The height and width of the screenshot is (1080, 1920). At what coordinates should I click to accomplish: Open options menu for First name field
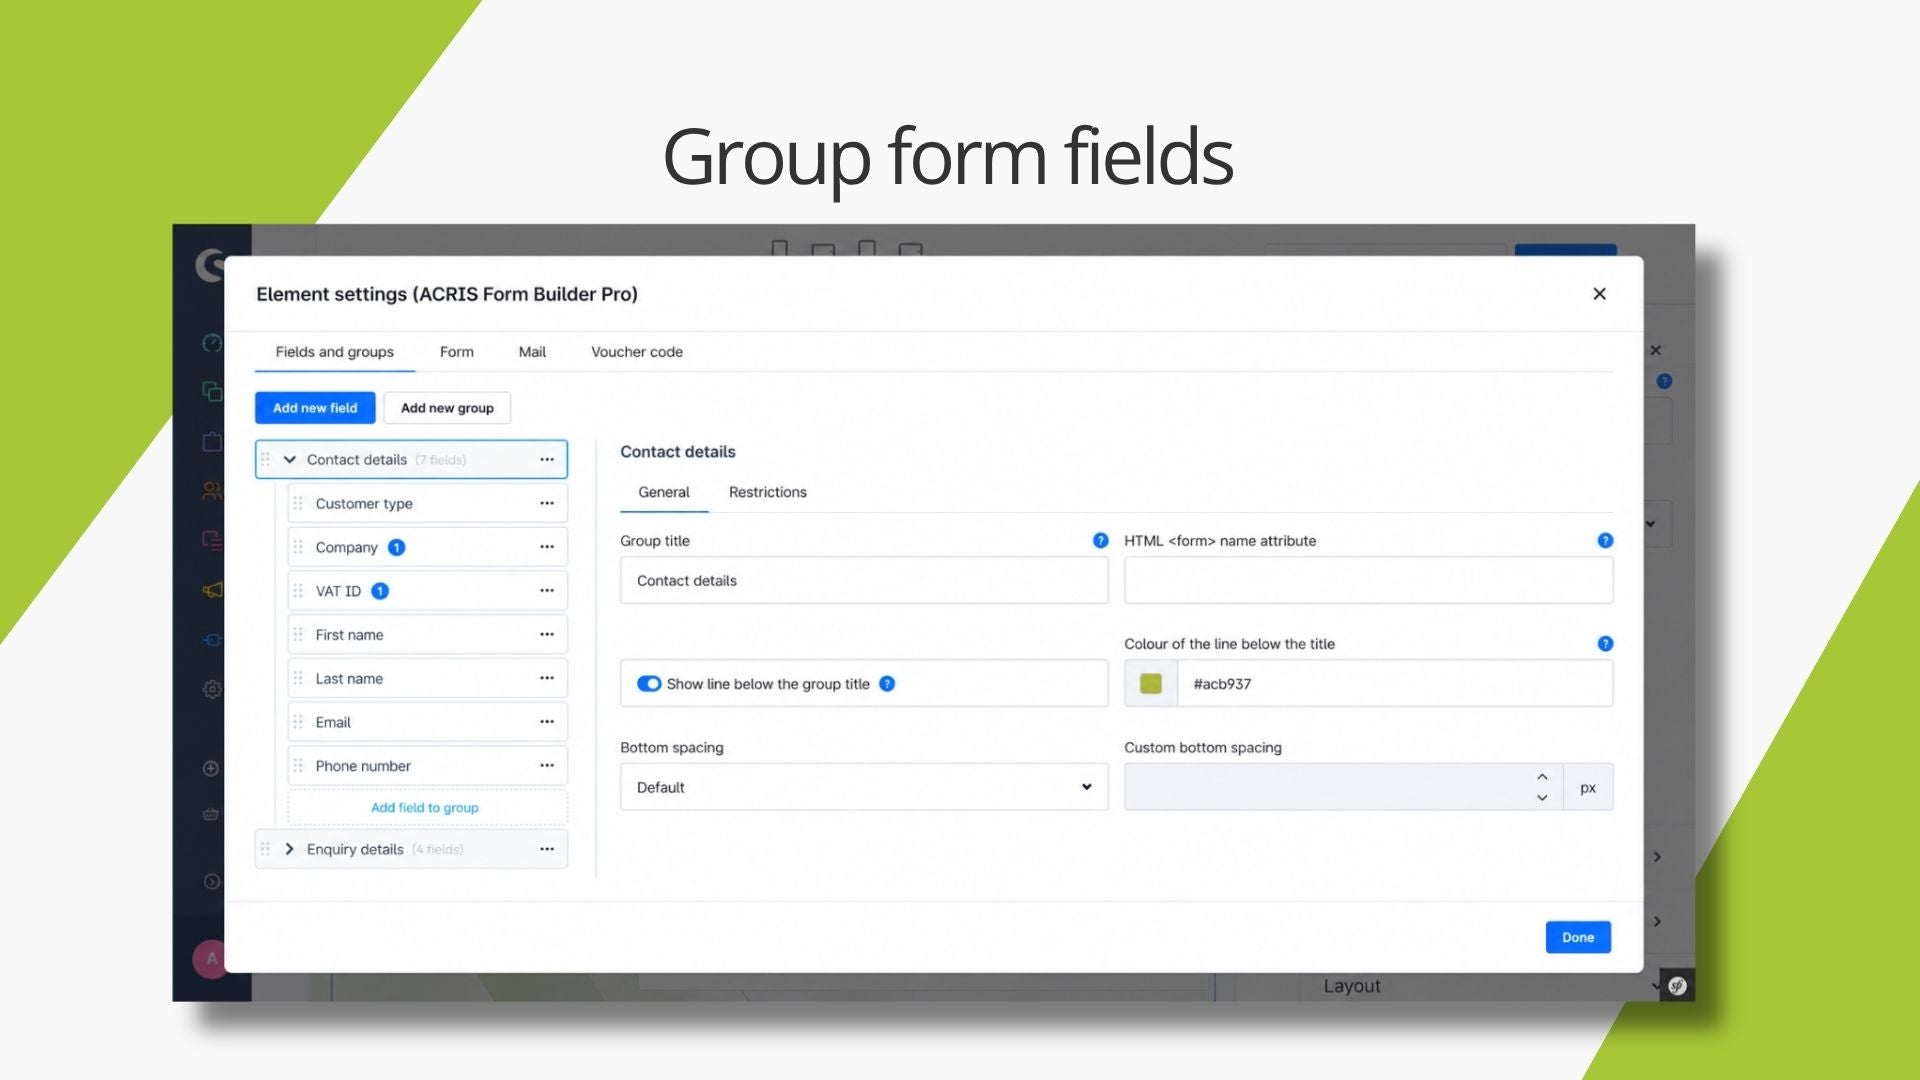[x=547, y=635]
